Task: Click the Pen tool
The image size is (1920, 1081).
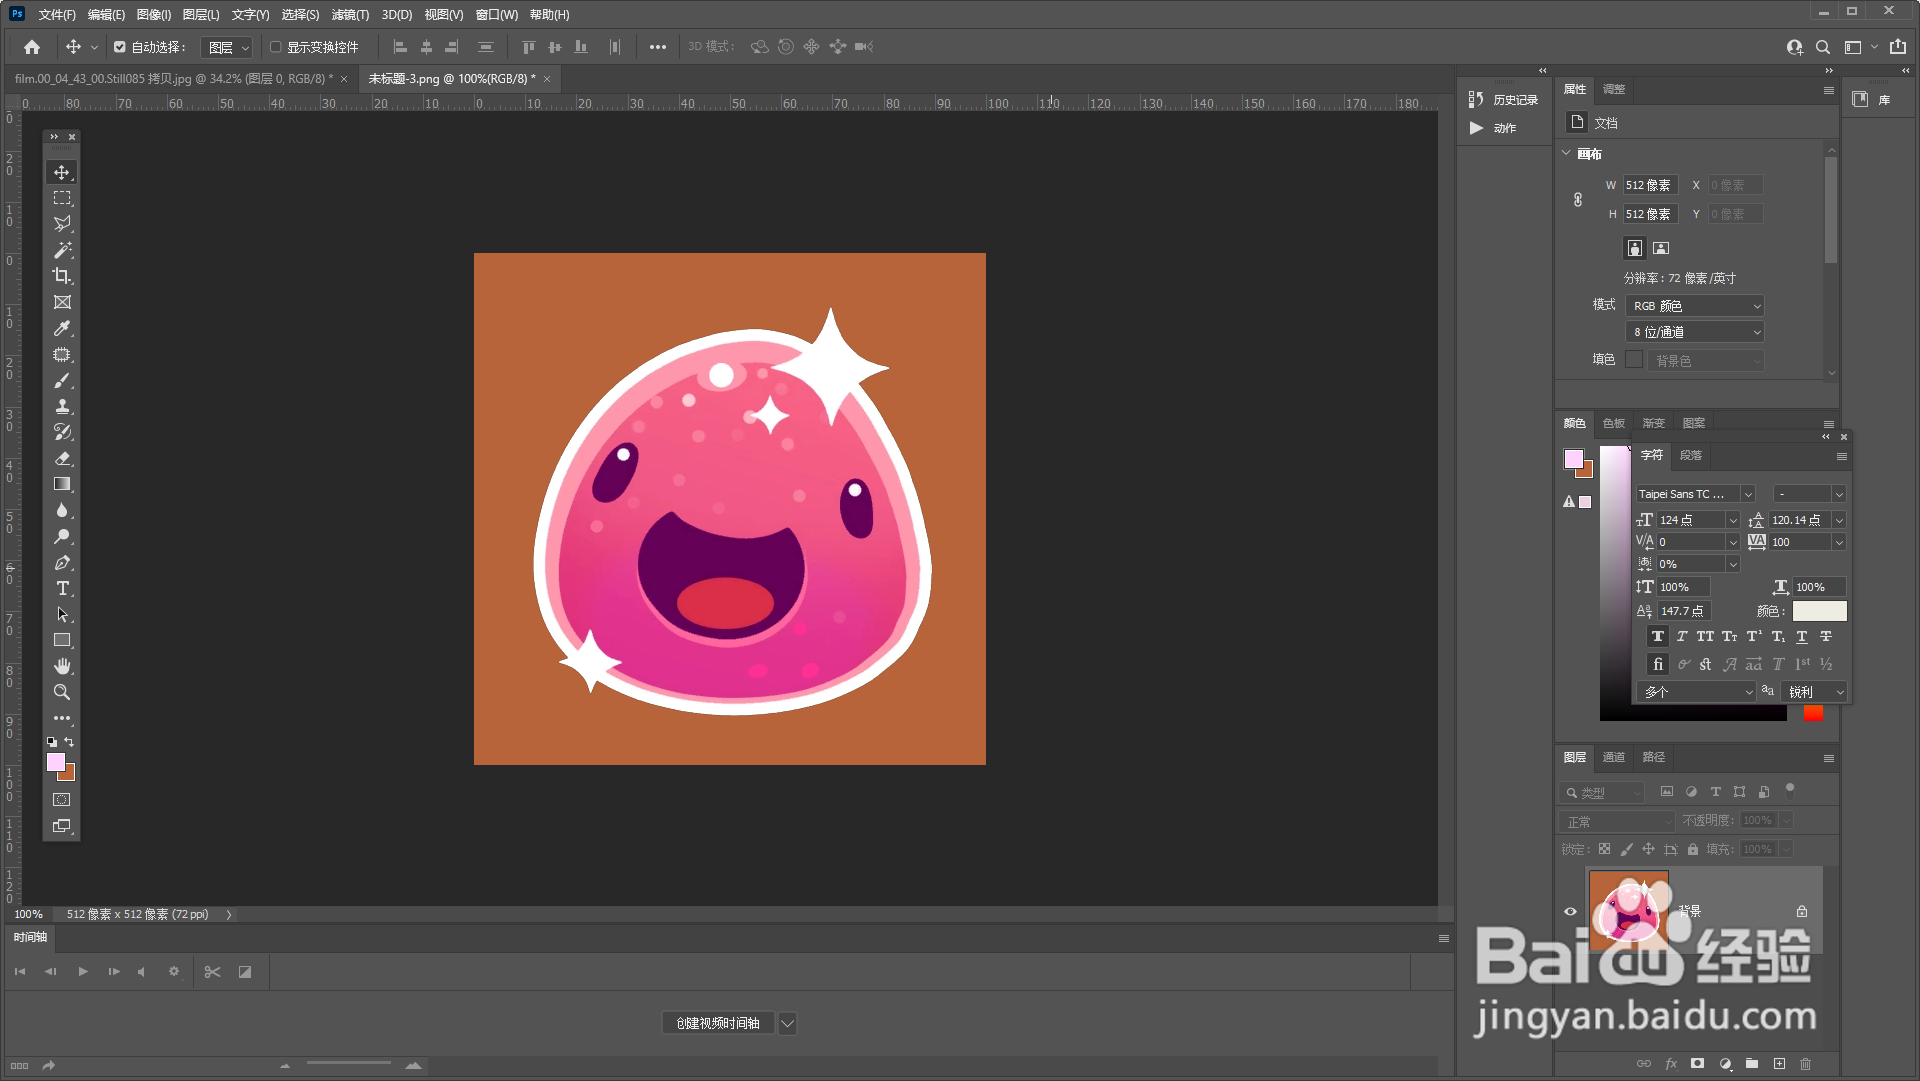Action: 62,562
